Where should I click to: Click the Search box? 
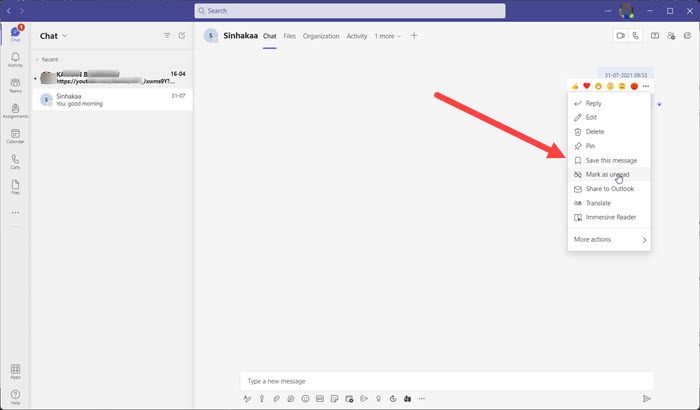coord(350,11)
